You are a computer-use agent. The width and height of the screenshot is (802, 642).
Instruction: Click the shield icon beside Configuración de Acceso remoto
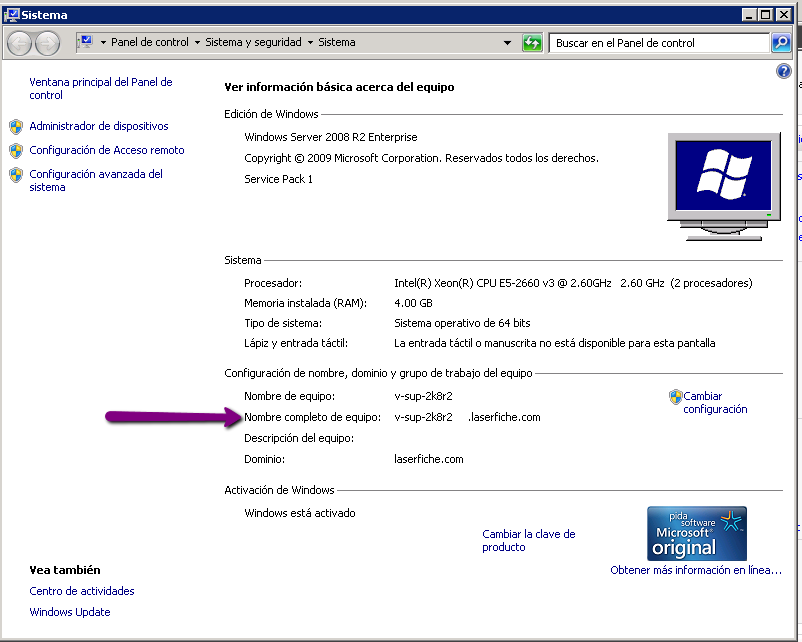coord(16,150)
